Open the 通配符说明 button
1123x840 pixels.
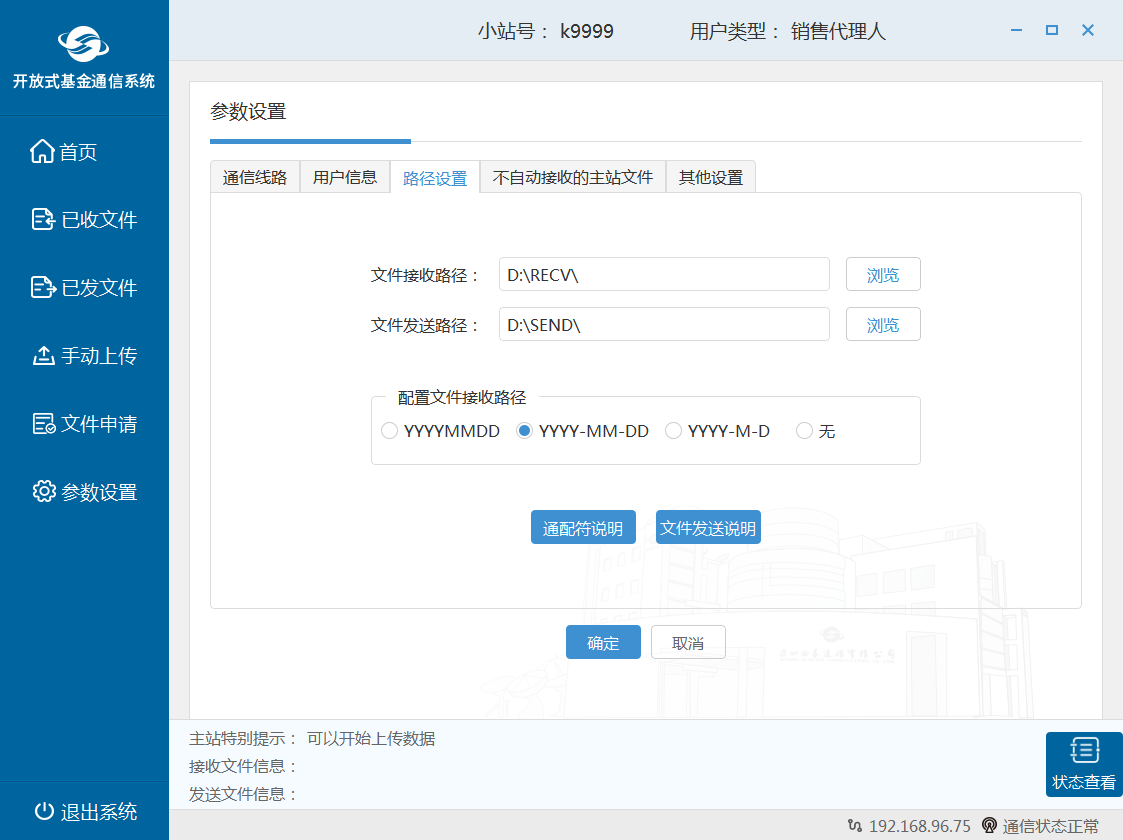coord(583,528)
